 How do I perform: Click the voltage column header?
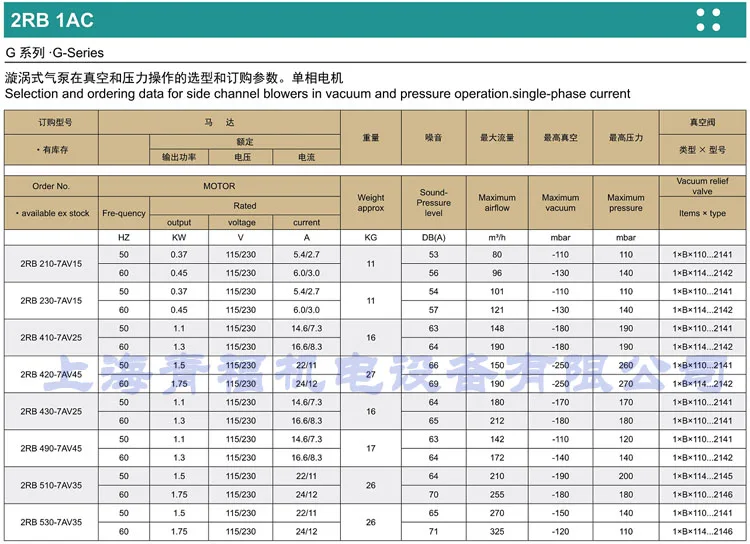(242, 222)
